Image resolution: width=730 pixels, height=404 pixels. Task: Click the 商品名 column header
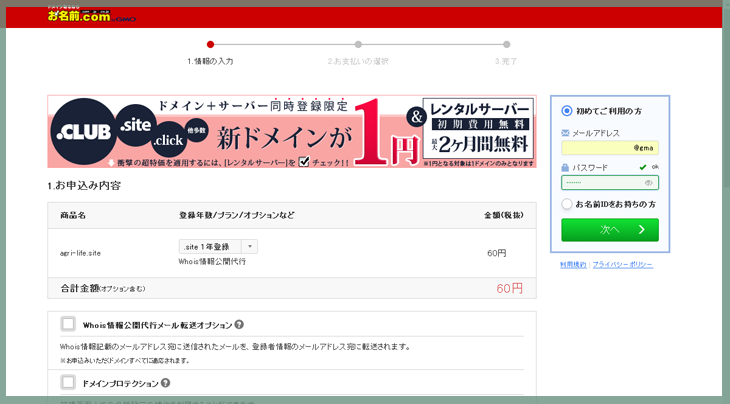[73, 215]
